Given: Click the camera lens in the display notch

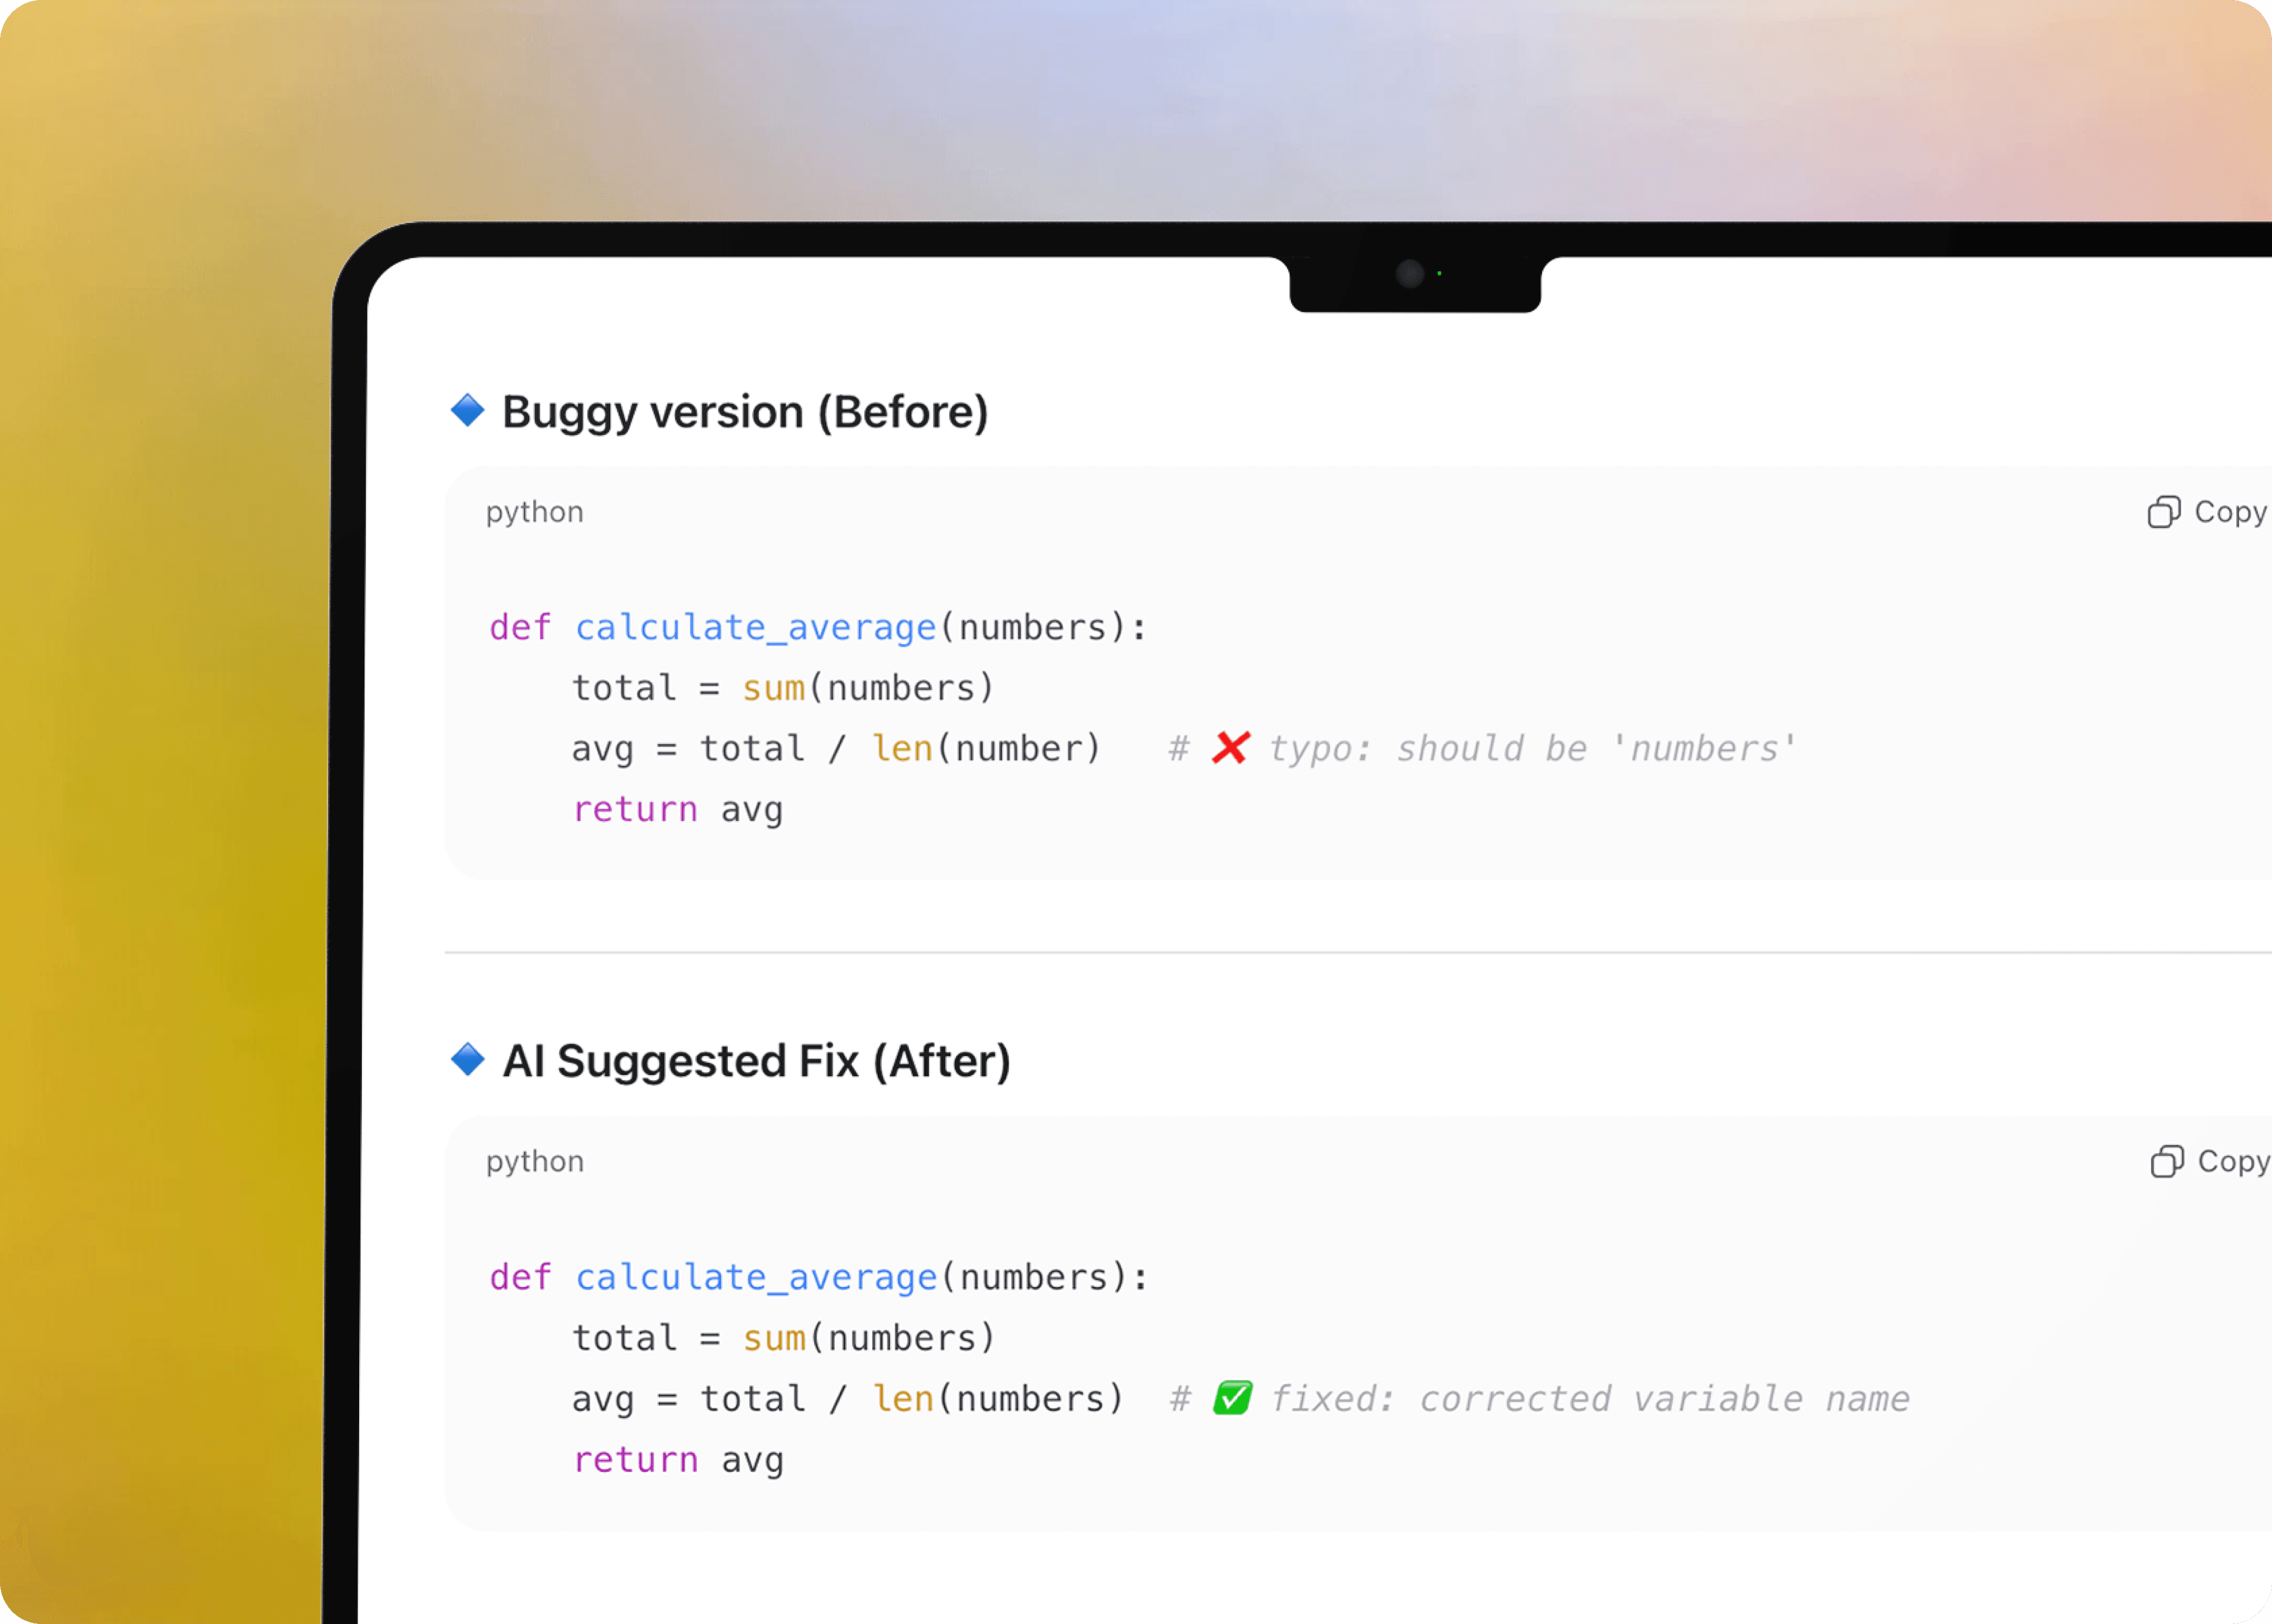Looking at the screenshot, I should pyautogui.click(x=1409, y=273).
